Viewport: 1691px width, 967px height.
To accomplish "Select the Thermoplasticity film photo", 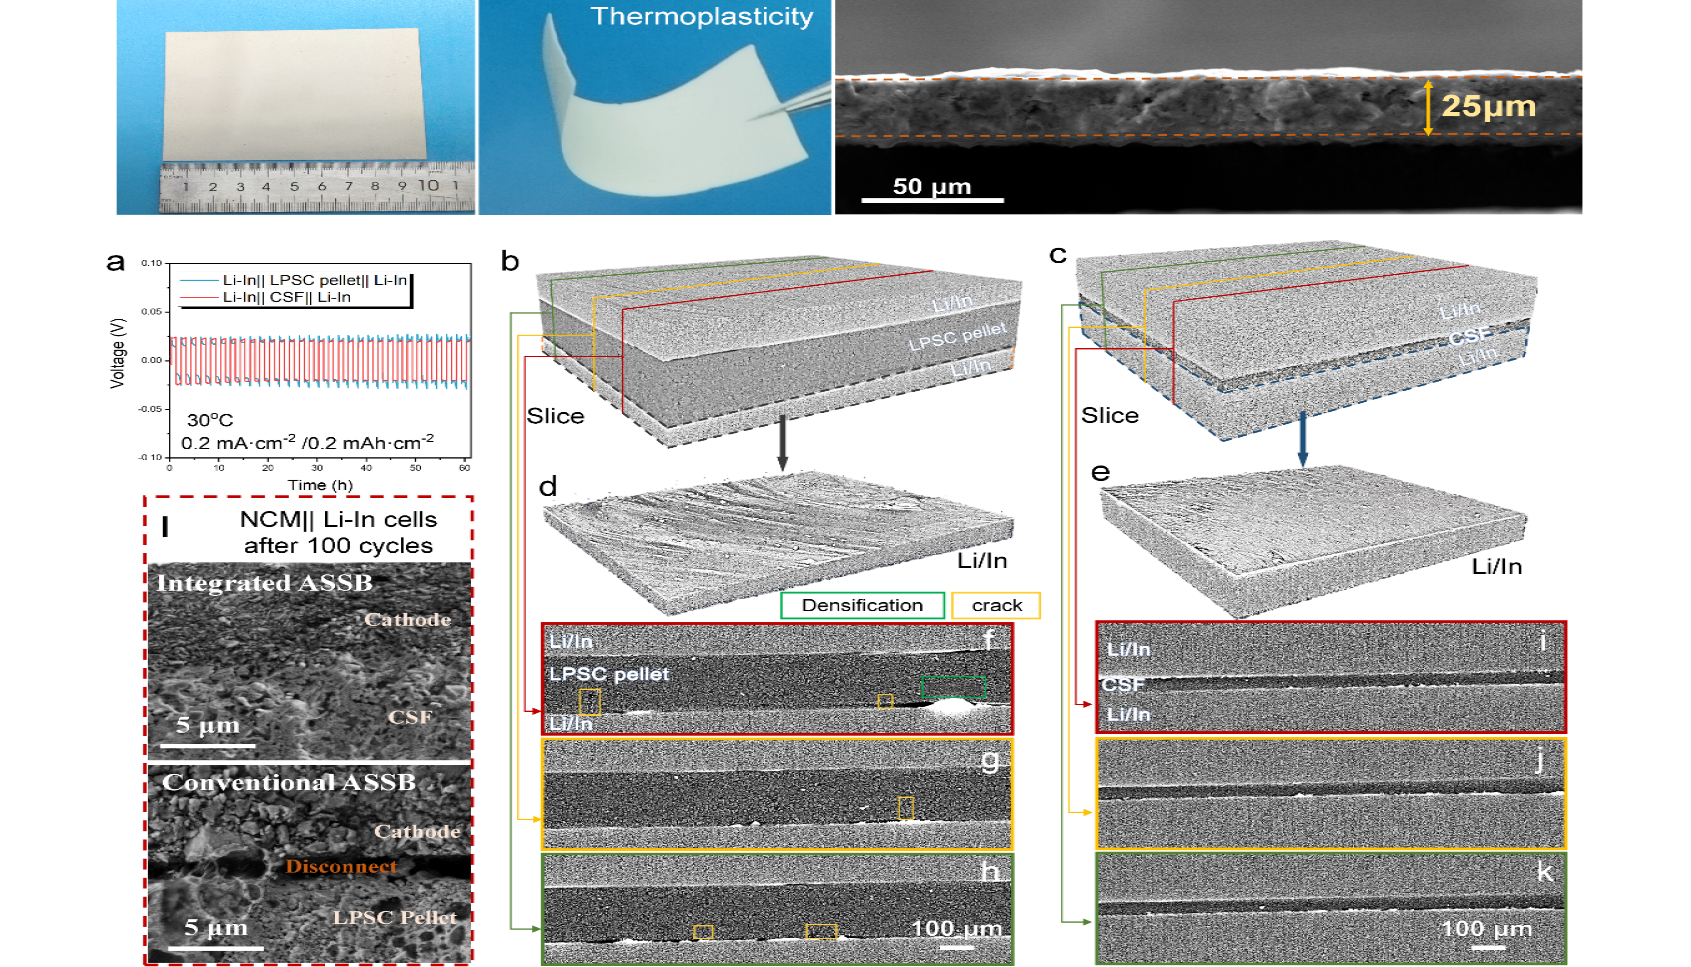I will pyautogui.click(x=654, y=107).
